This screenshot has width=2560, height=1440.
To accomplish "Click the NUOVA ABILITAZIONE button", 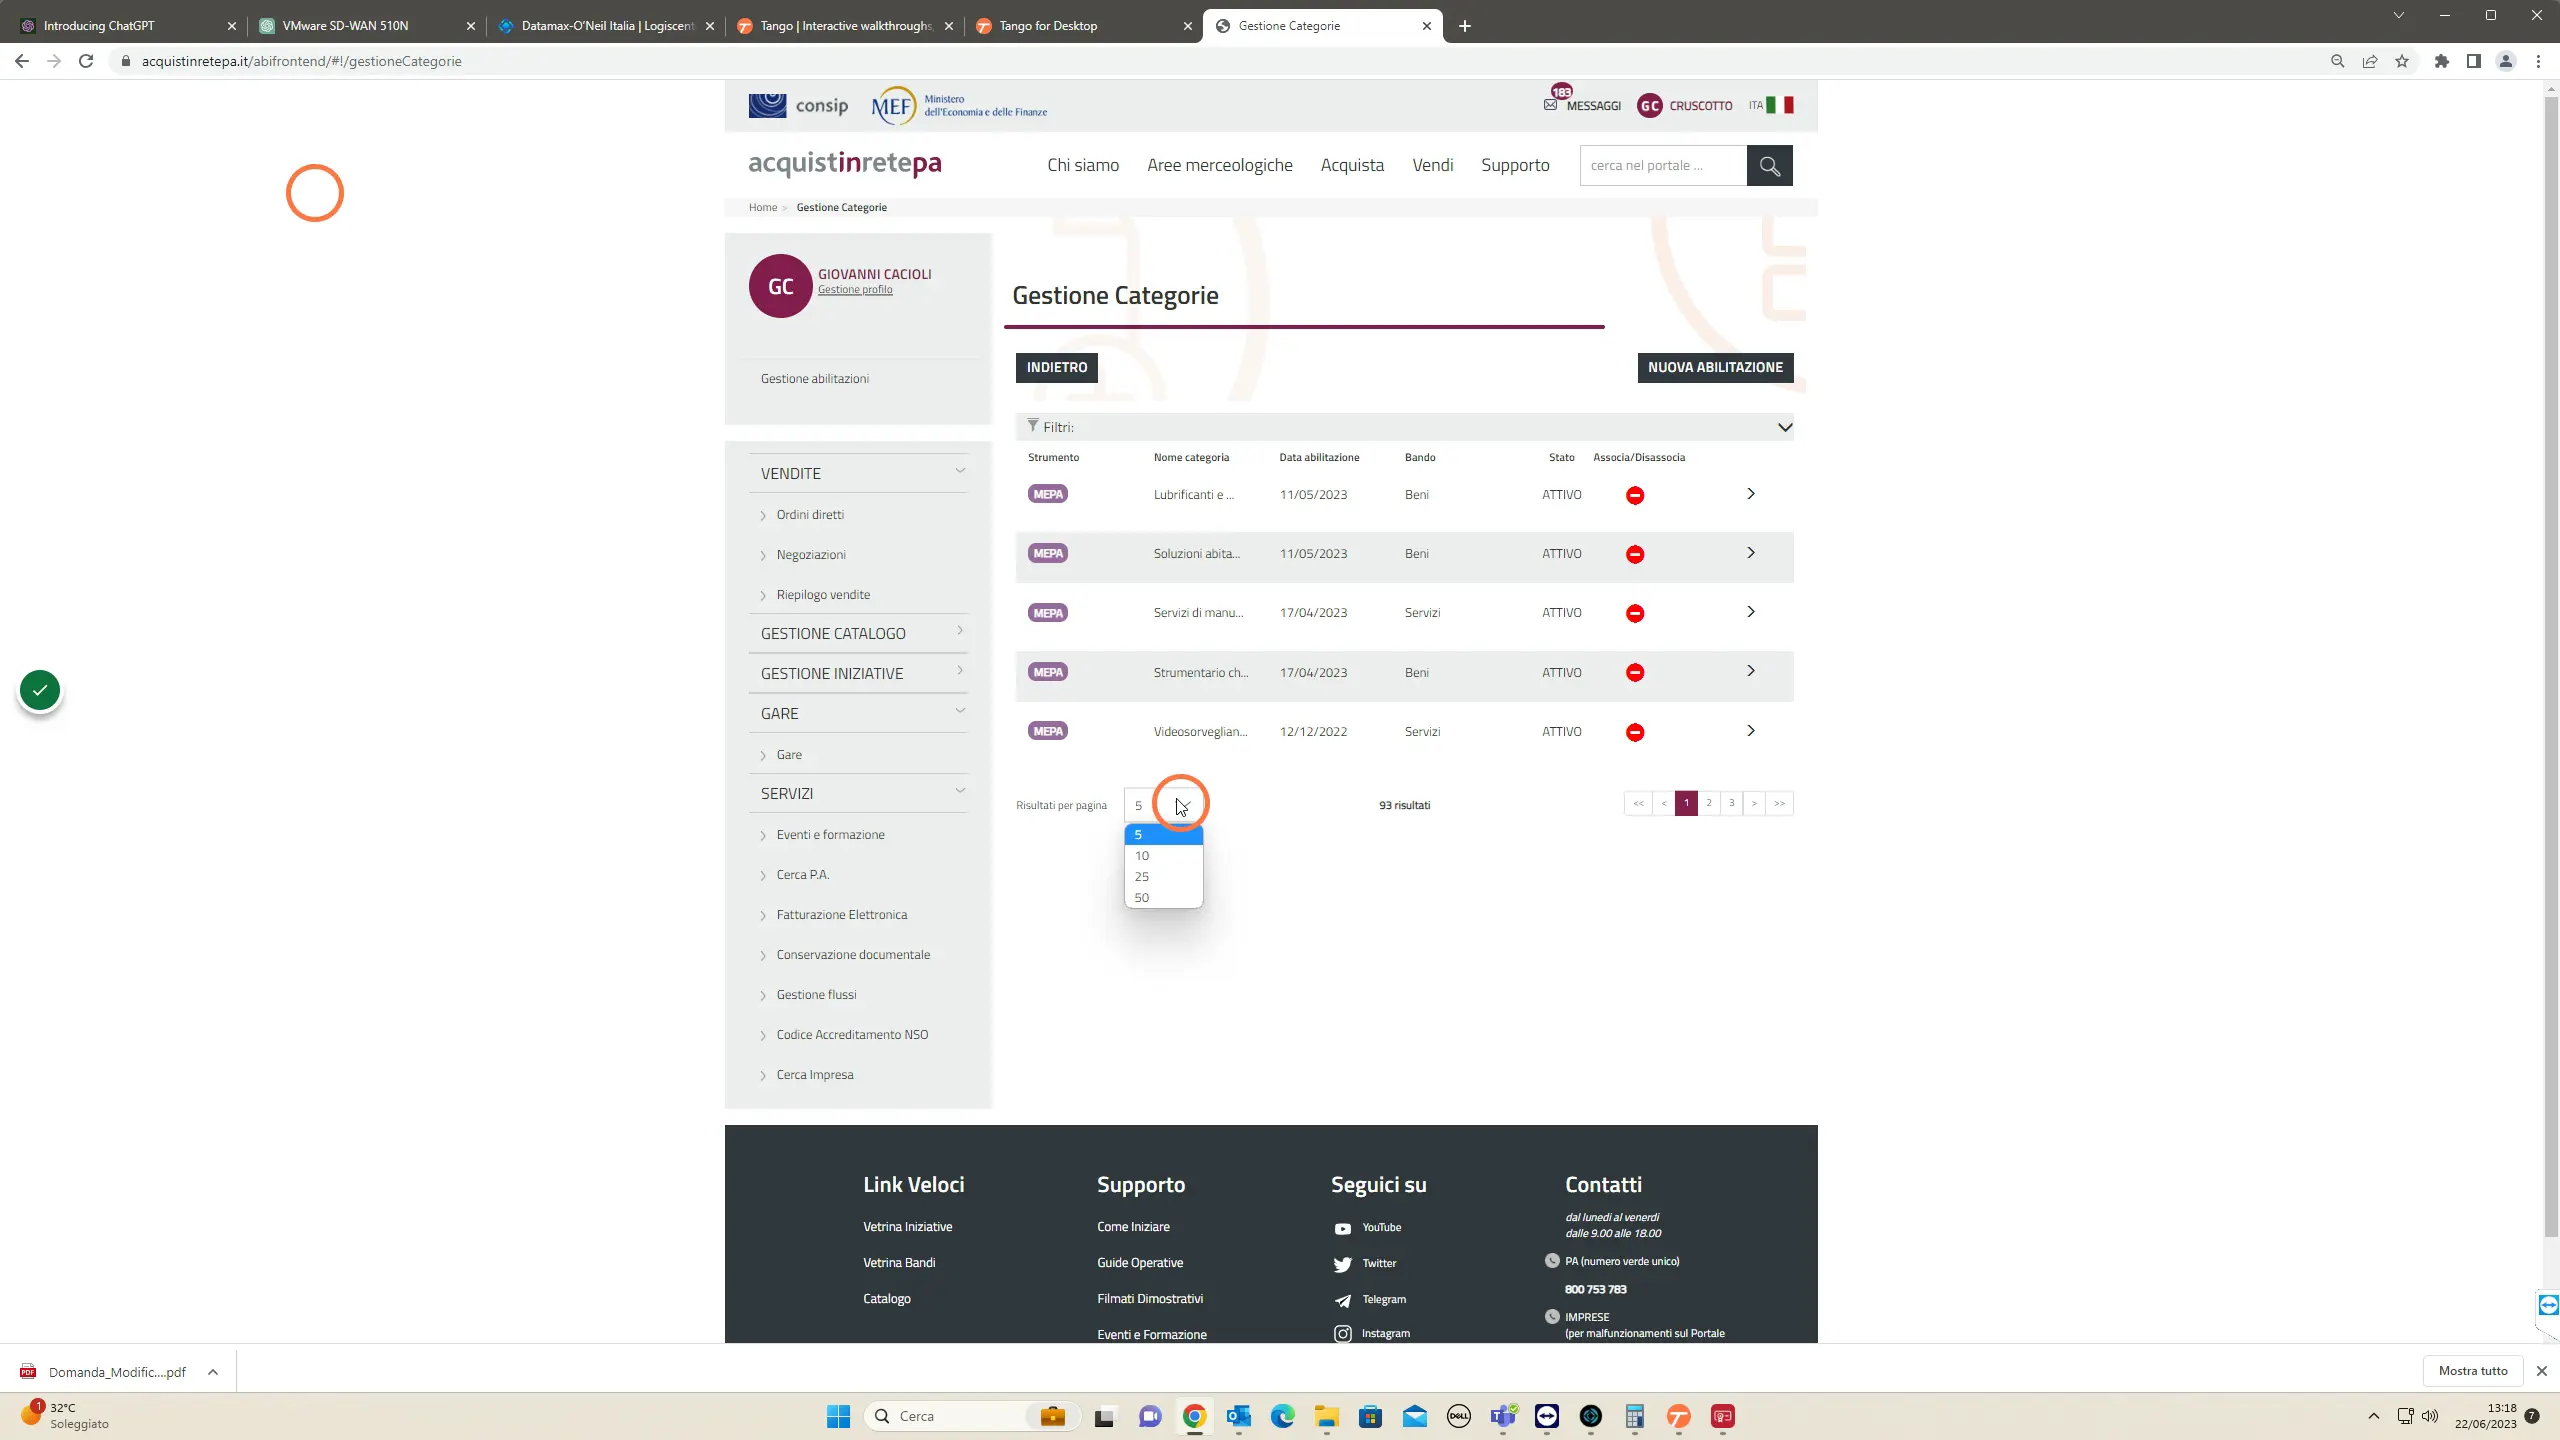I will (x=1715, y=367).
